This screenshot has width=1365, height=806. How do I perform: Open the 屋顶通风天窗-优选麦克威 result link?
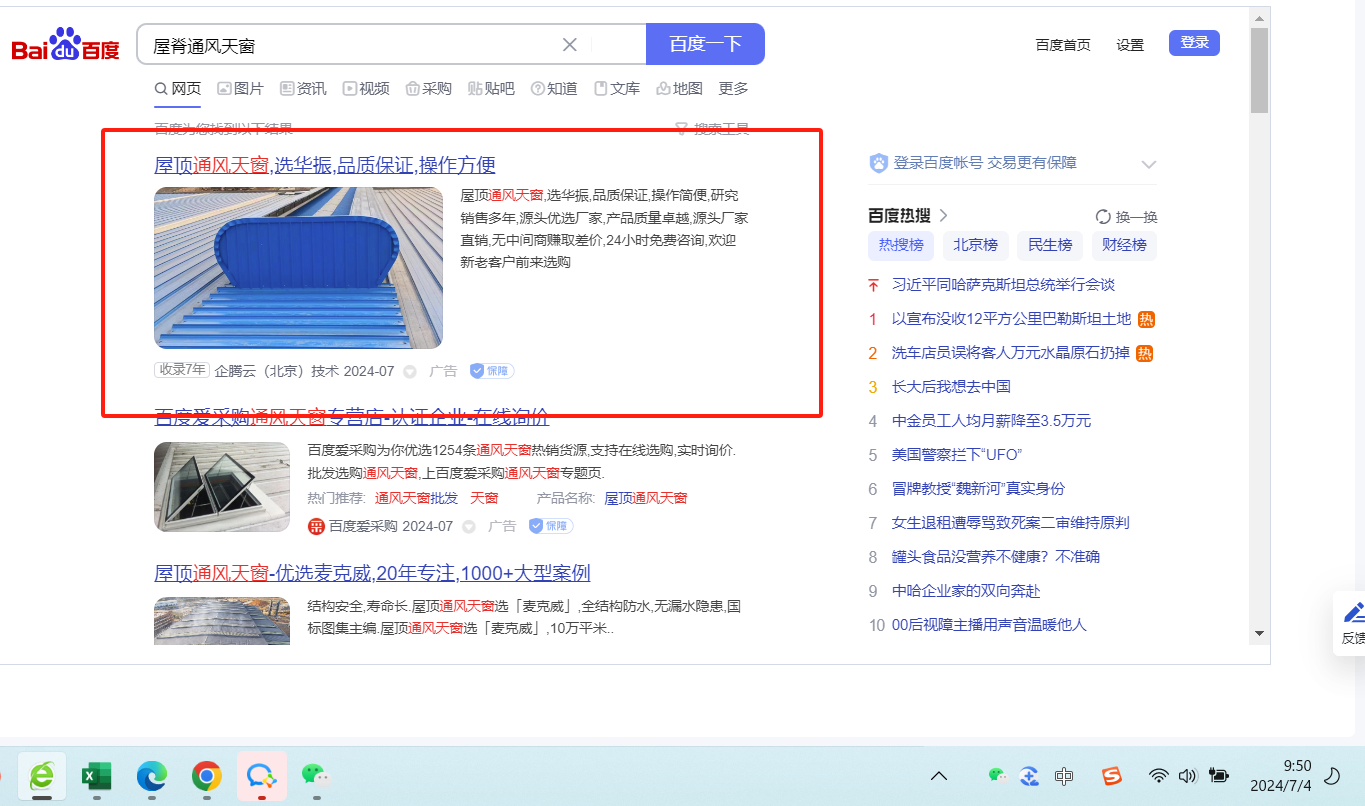372,573
